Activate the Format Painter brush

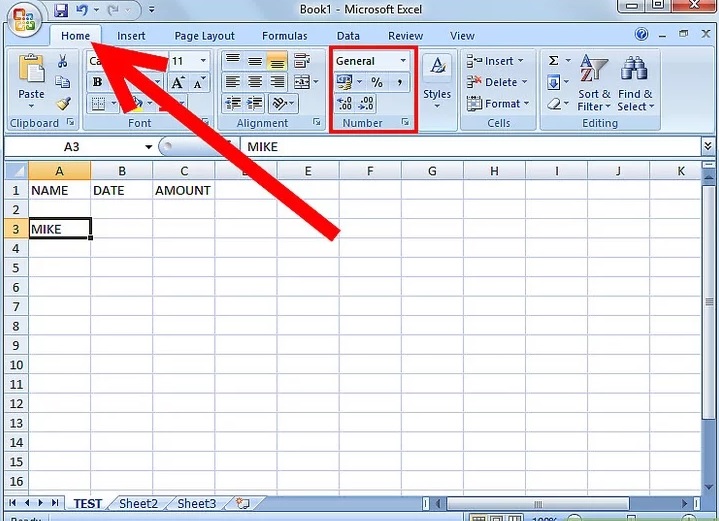point(64,104)
